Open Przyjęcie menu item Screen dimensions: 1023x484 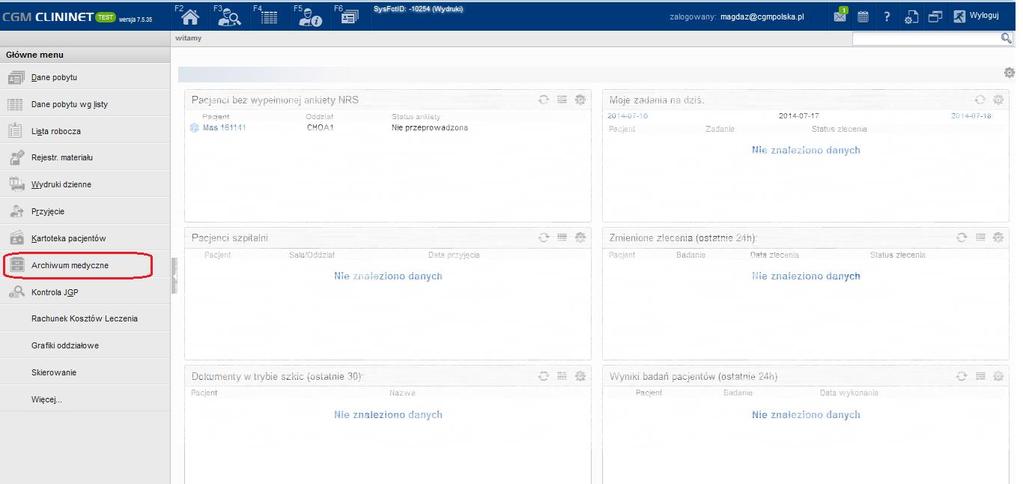pyautogui.click(x=85, y=211)
